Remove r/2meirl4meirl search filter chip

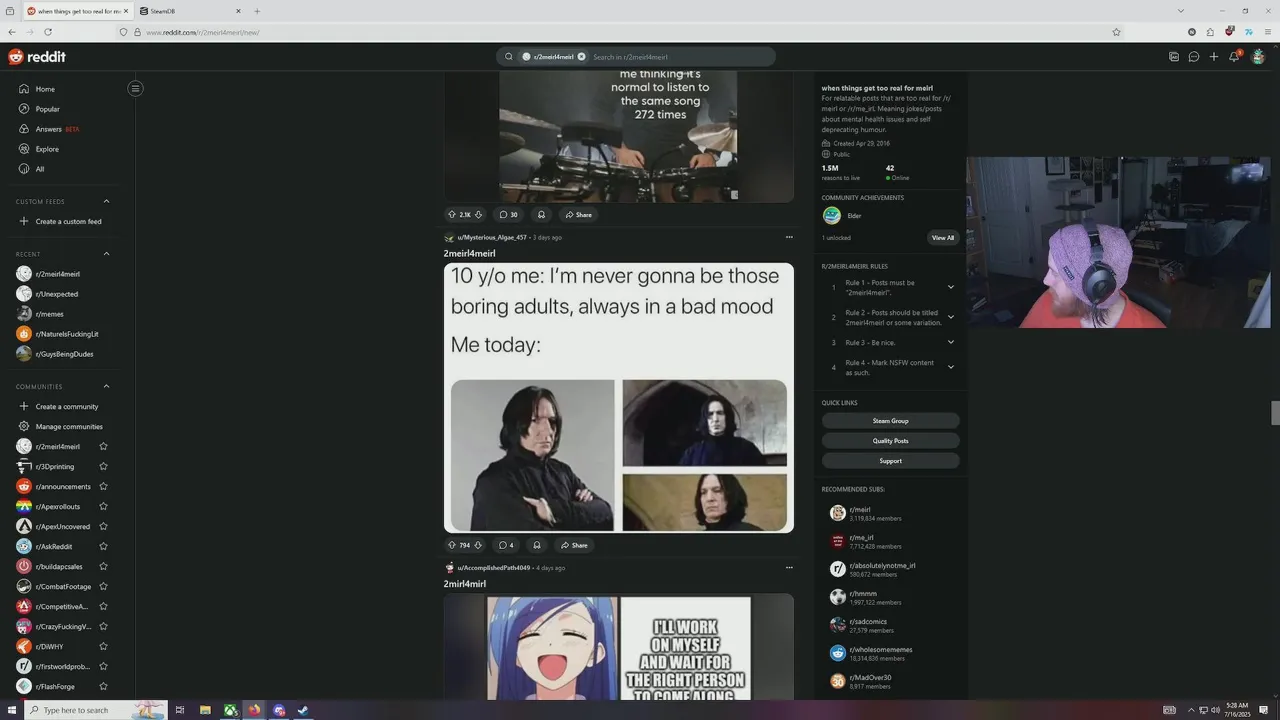581,57
